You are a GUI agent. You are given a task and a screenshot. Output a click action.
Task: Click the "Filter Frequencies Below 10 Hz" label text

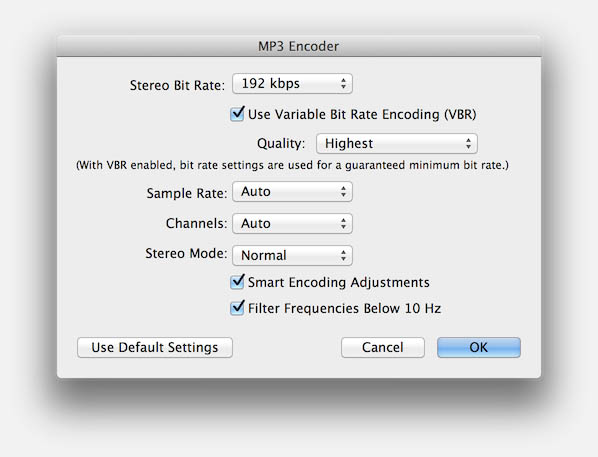point(344,308)
